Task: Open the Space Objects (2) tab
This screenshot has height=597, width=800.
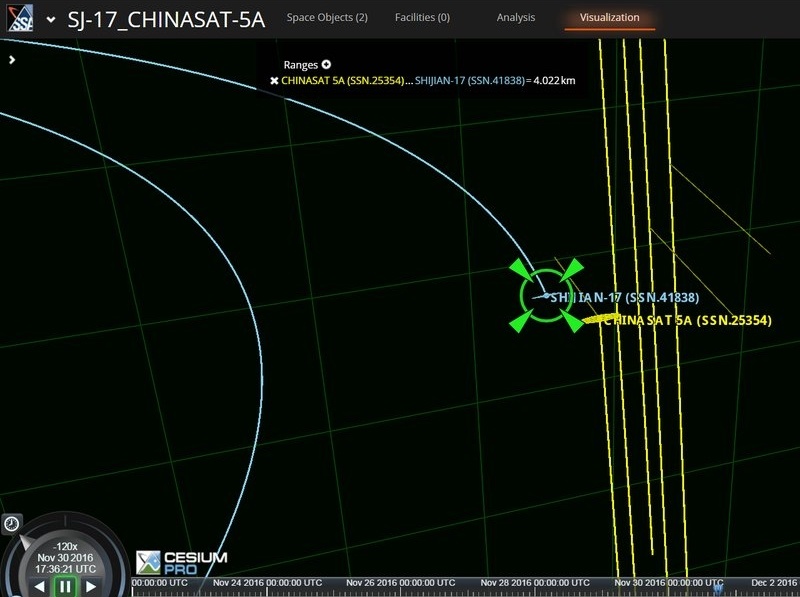Action: point(327,17)
